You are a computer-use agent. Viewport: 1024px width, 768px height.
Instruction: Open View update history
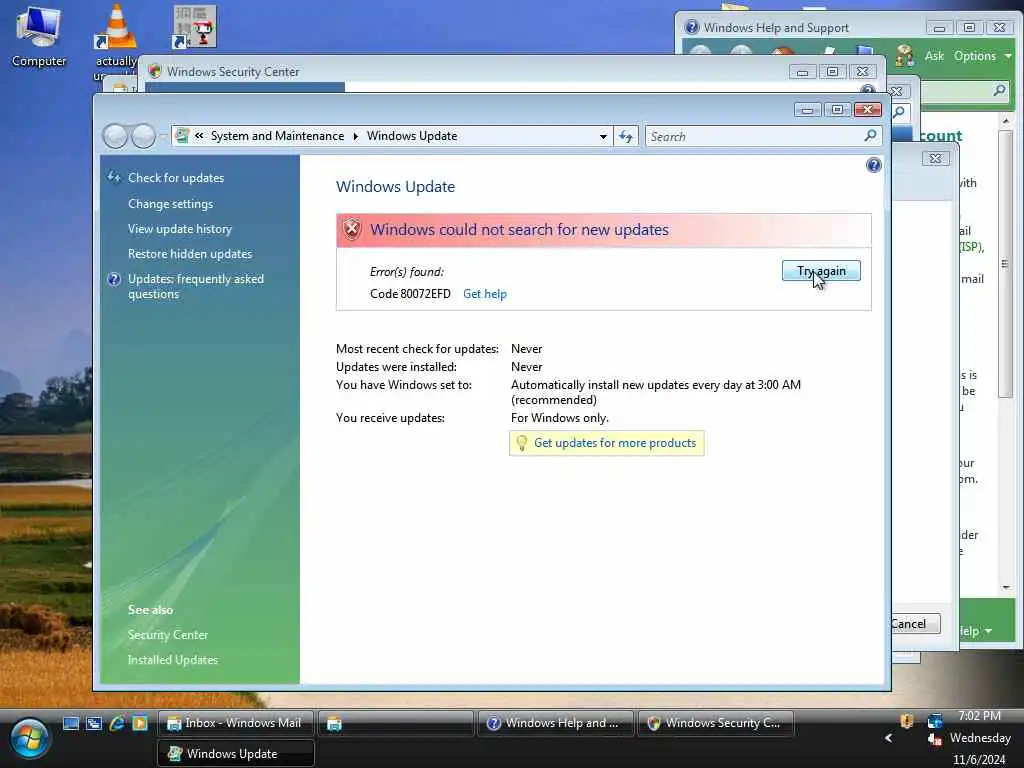click(x=180, y=229)
